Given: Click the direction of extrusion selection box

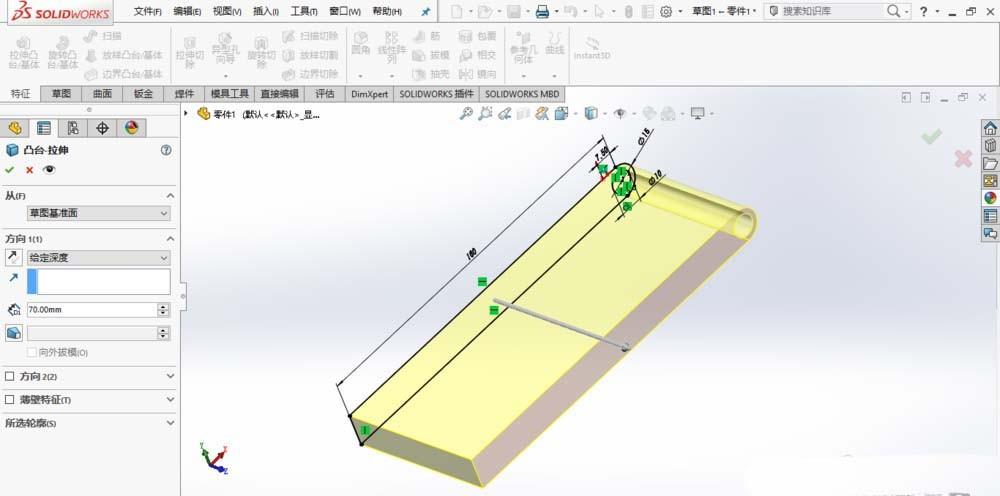Looking at the screenshot, I should [x=98, y=281].
